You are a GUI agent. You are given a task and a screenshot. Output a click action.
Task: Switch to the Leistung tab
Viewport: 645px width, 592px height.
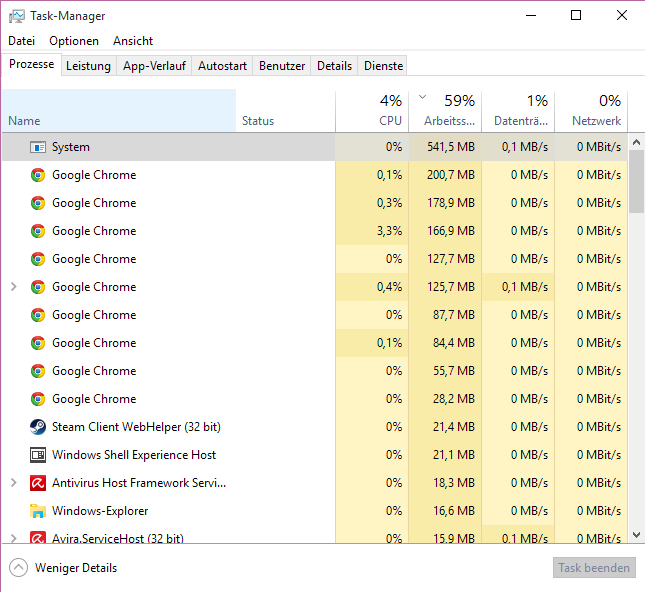pyautogui.click(x=88, y=66)
